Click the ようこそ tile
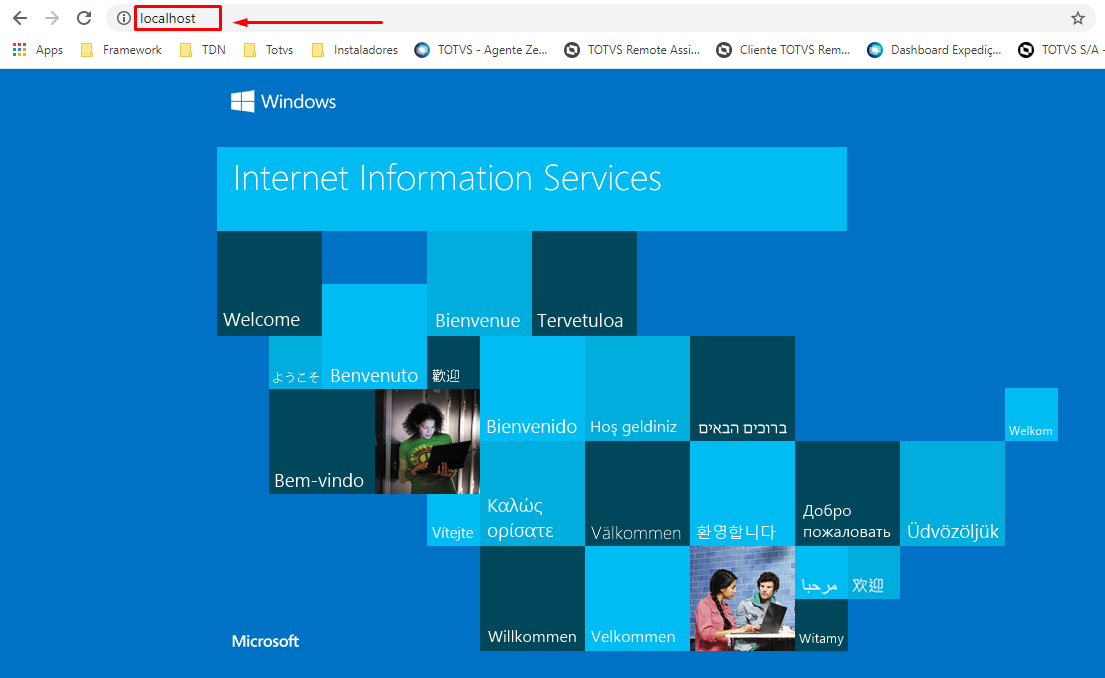Screen dimensions: 1105x678 coord(295,362)
